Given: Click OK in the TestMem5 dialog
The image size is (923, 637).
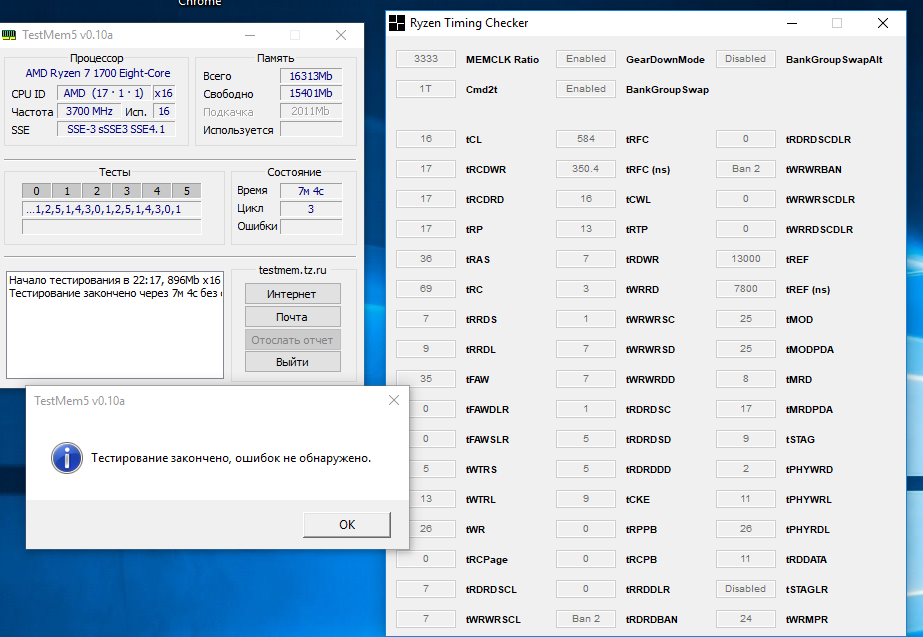Looking at the screenshot, I should click(x=347, y=524).
